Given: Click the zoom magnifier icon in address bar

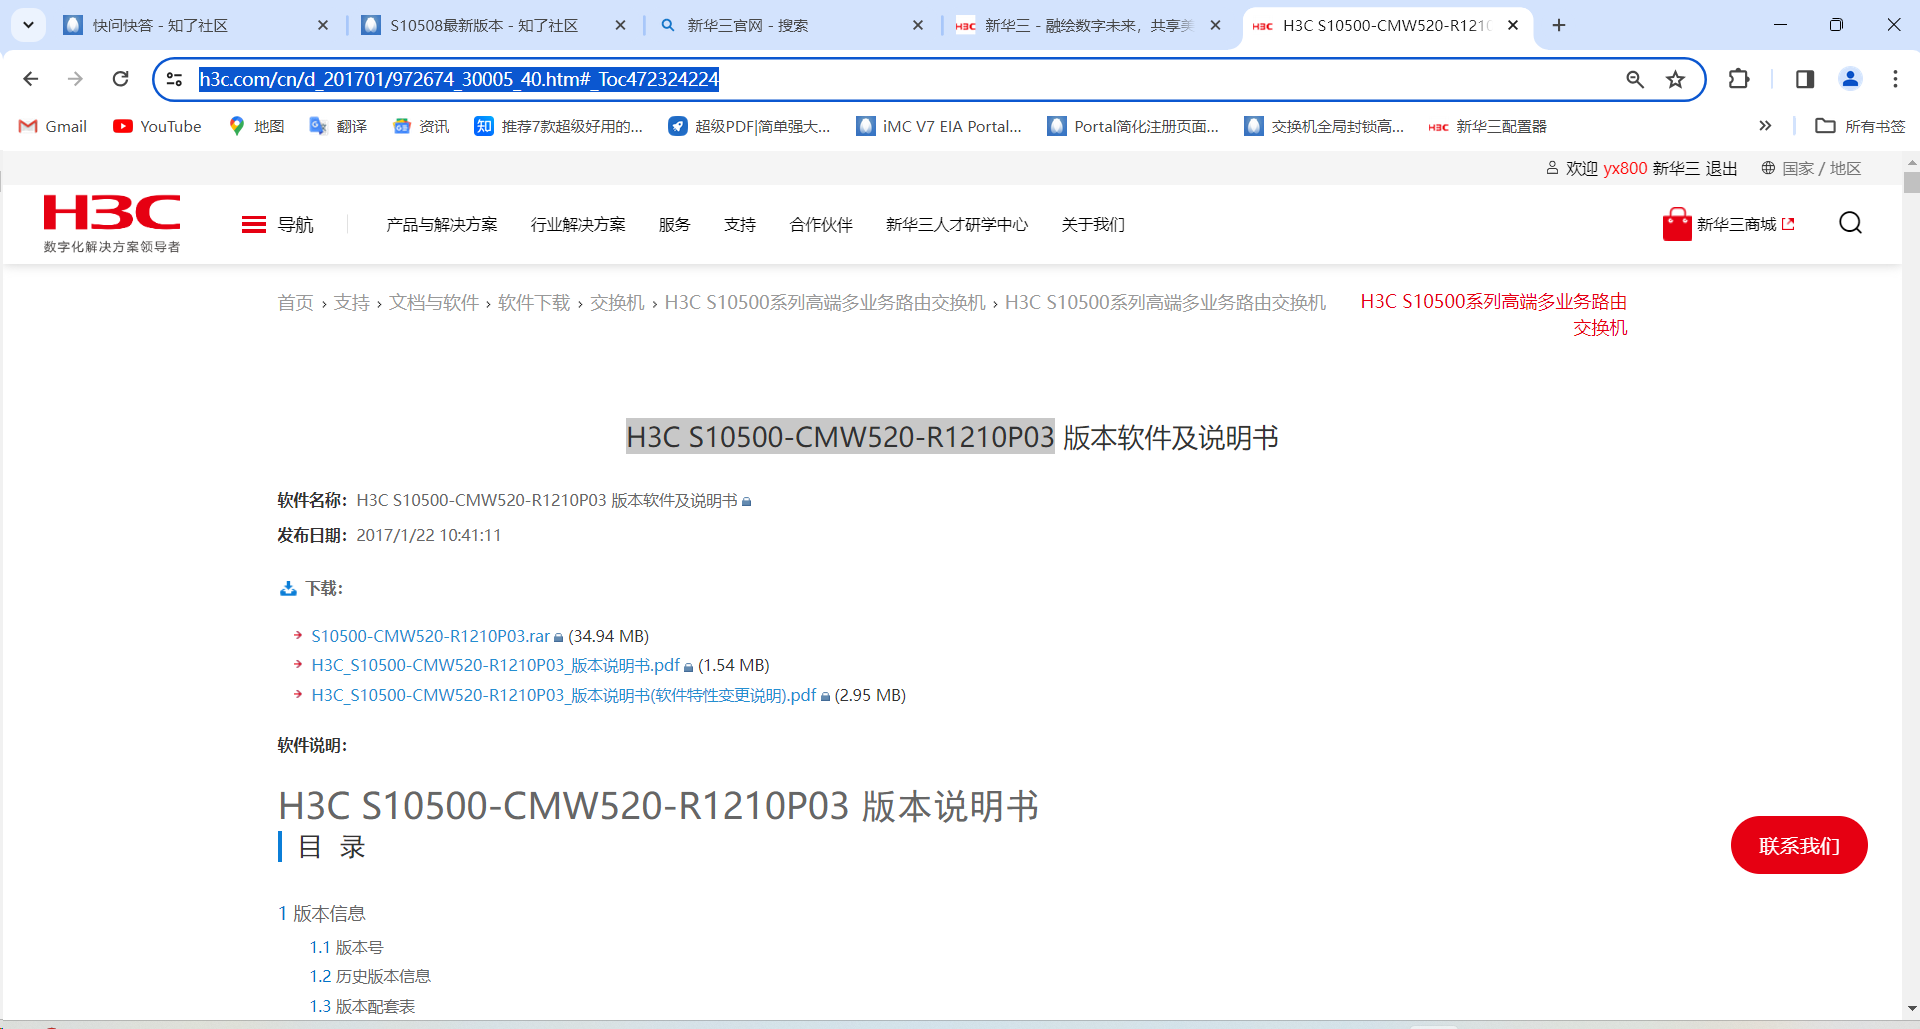Looking at the screenshot, I should [x=1635, y=79].
